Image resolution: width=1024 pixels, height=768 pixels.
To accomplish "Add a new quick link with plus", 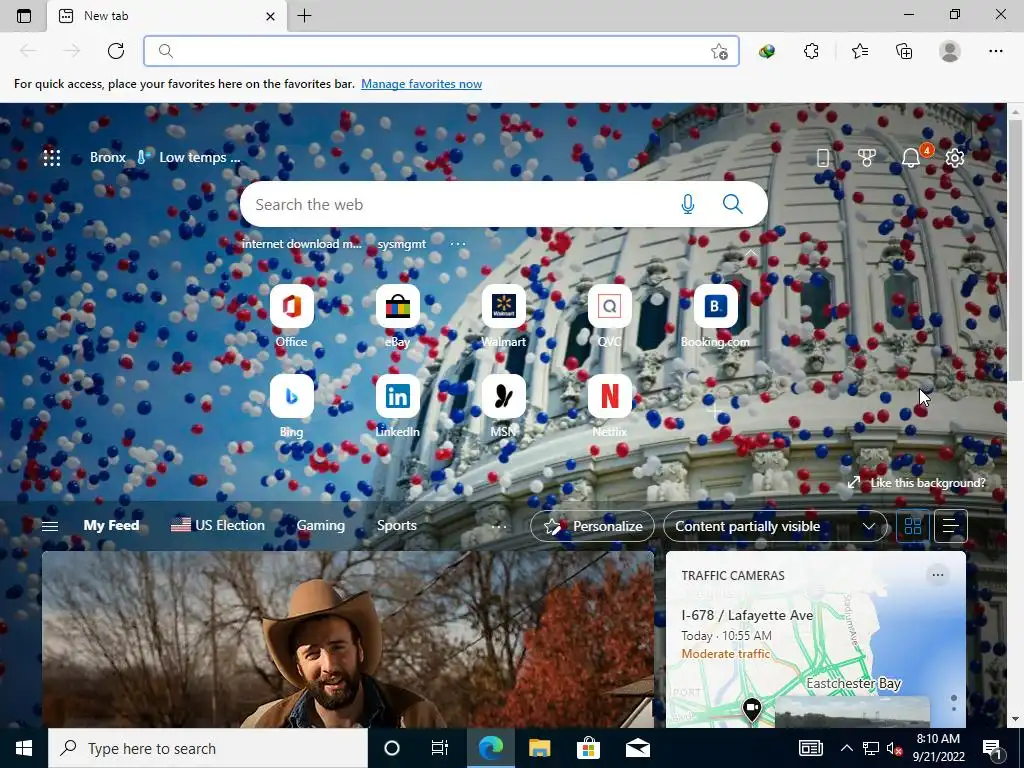I will click(715, 409).
